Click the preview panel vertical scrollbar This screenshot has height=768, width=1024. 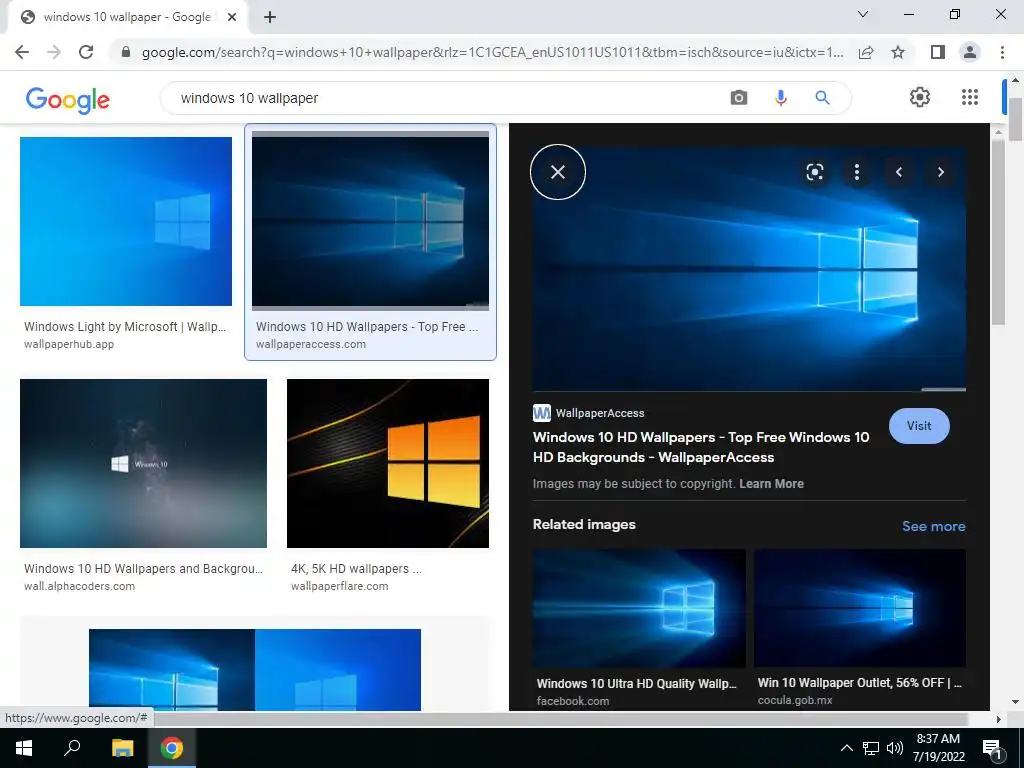tap(998, 232)
